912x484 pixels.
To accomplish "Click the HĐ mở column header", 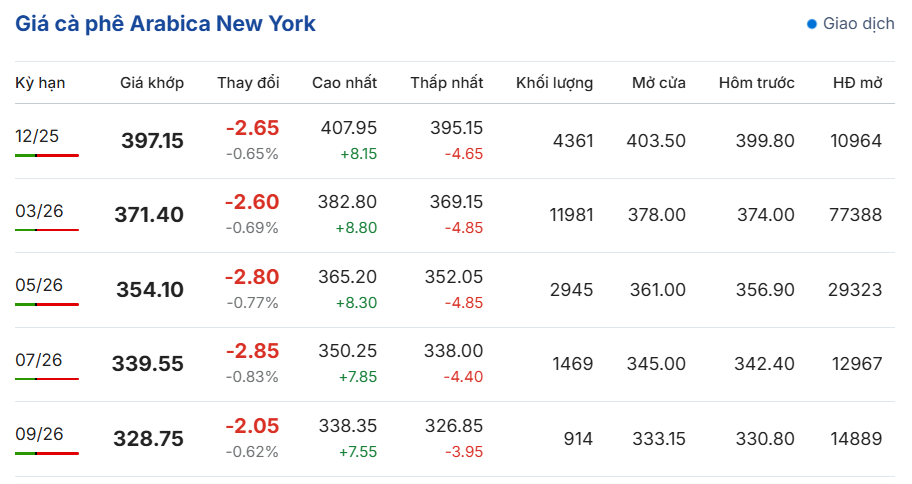I will (x=857, y=83).
